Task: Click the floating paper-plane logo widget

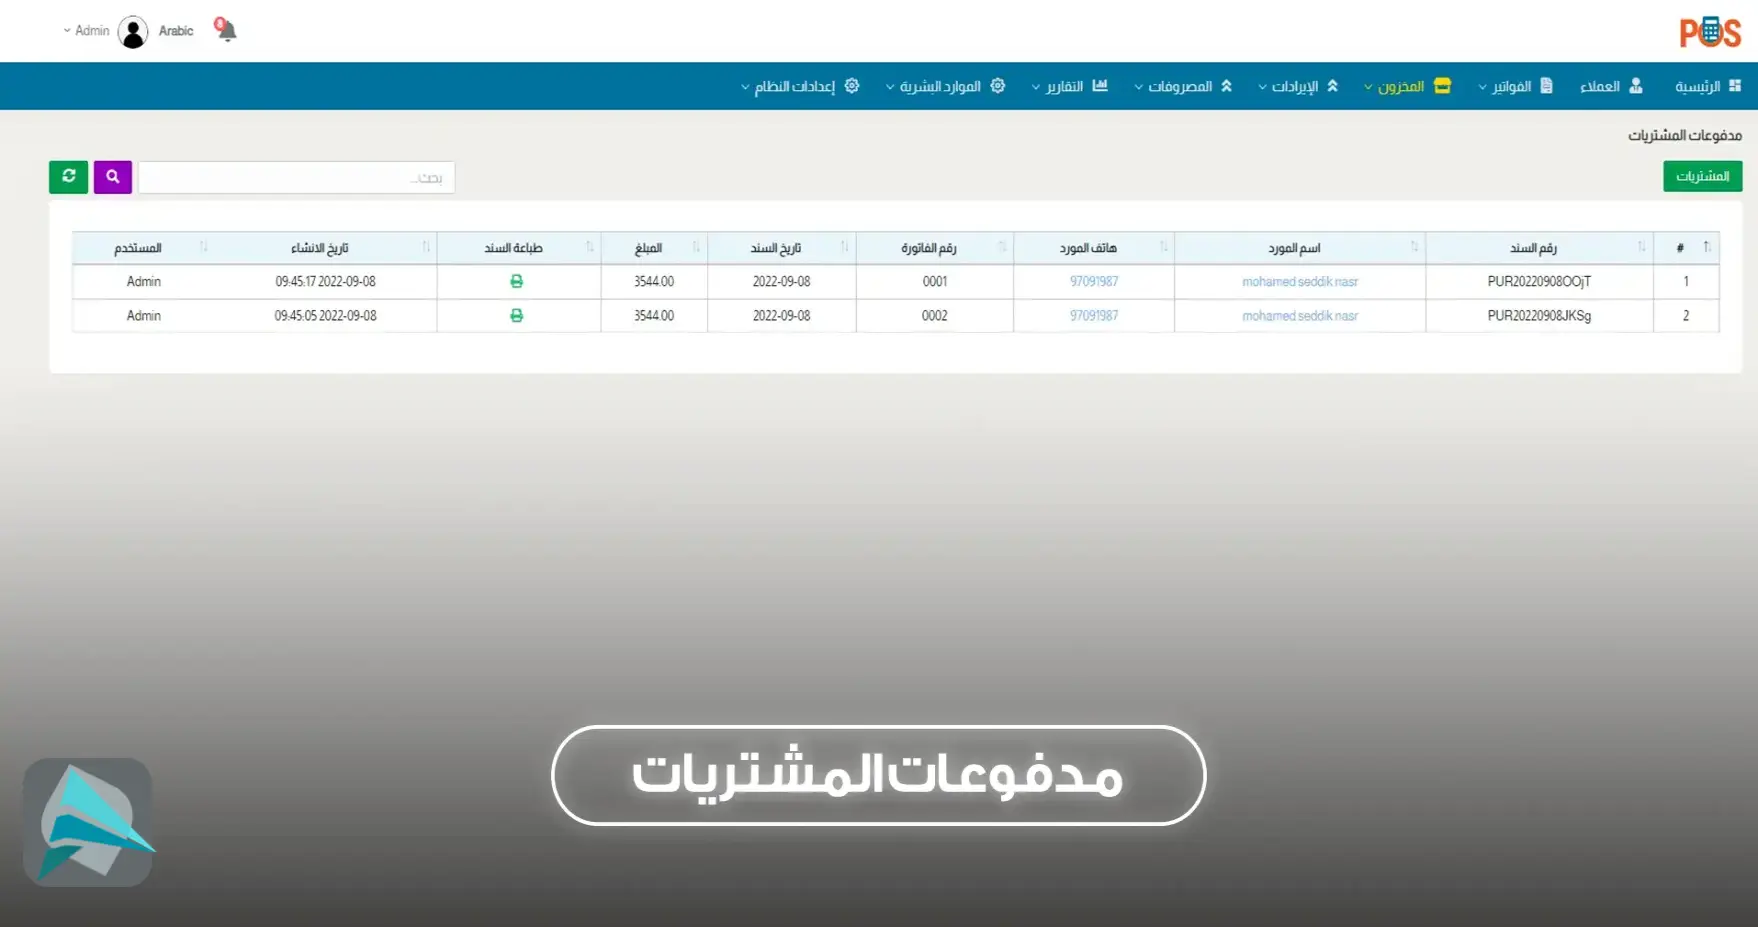Action: 88,822
